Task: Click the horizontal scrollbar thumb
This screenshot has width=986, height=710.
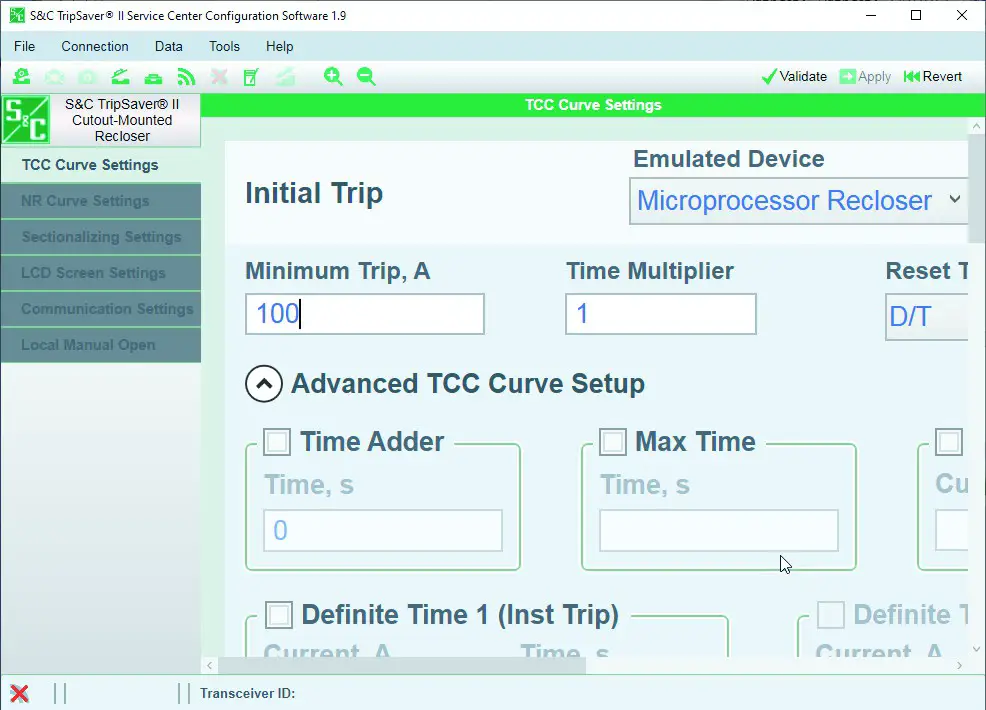Action: (402, 665)
